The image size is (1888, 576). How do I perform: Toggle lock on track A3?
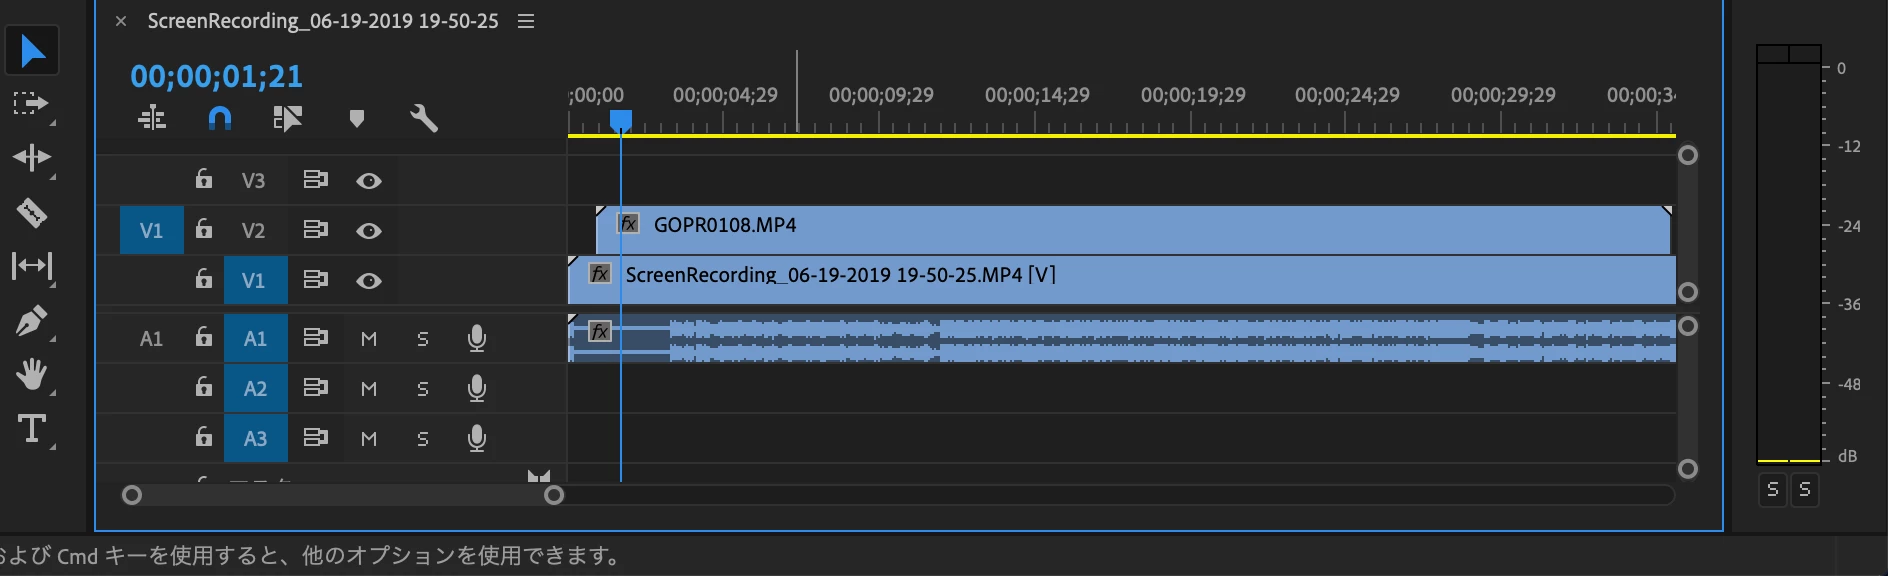203,437
